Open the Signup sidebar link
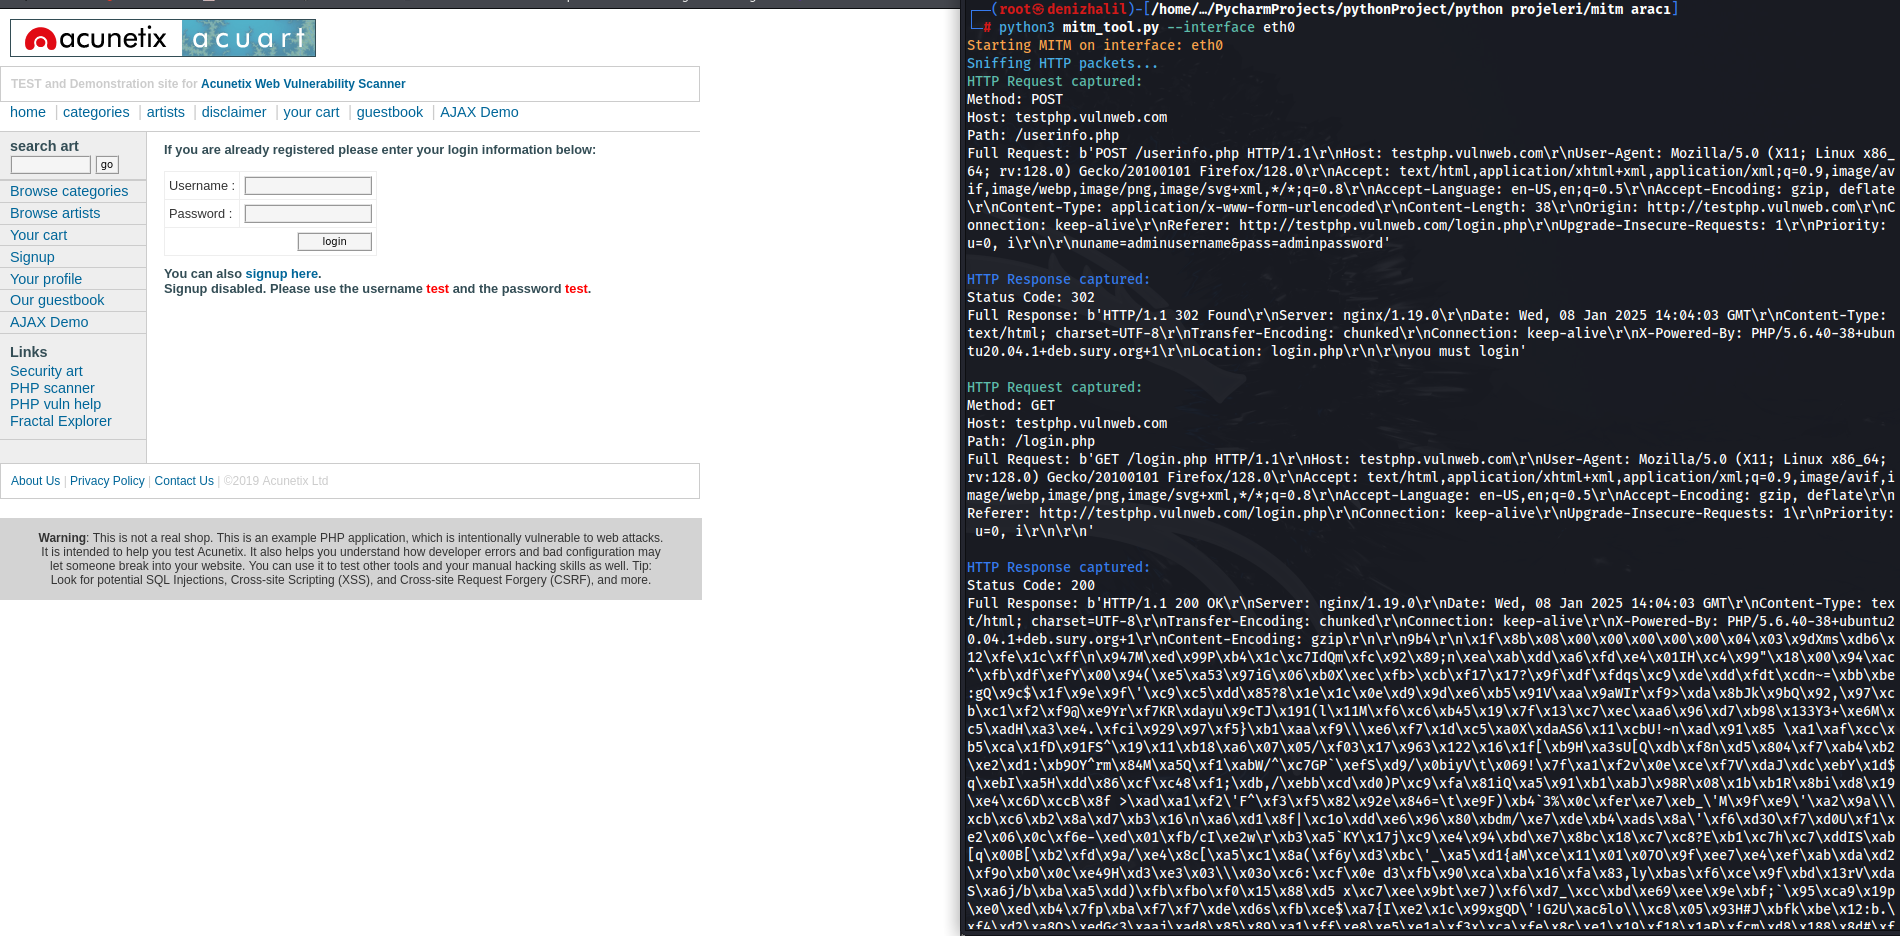1900x936 pixels. [32, 257]
